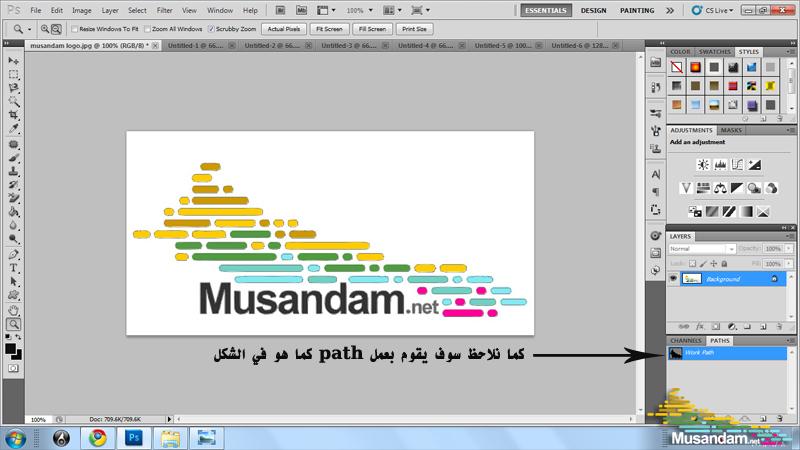Click the Fit Screen button
This screenshot has height=450, width=800.
click(x=329, y=29)
